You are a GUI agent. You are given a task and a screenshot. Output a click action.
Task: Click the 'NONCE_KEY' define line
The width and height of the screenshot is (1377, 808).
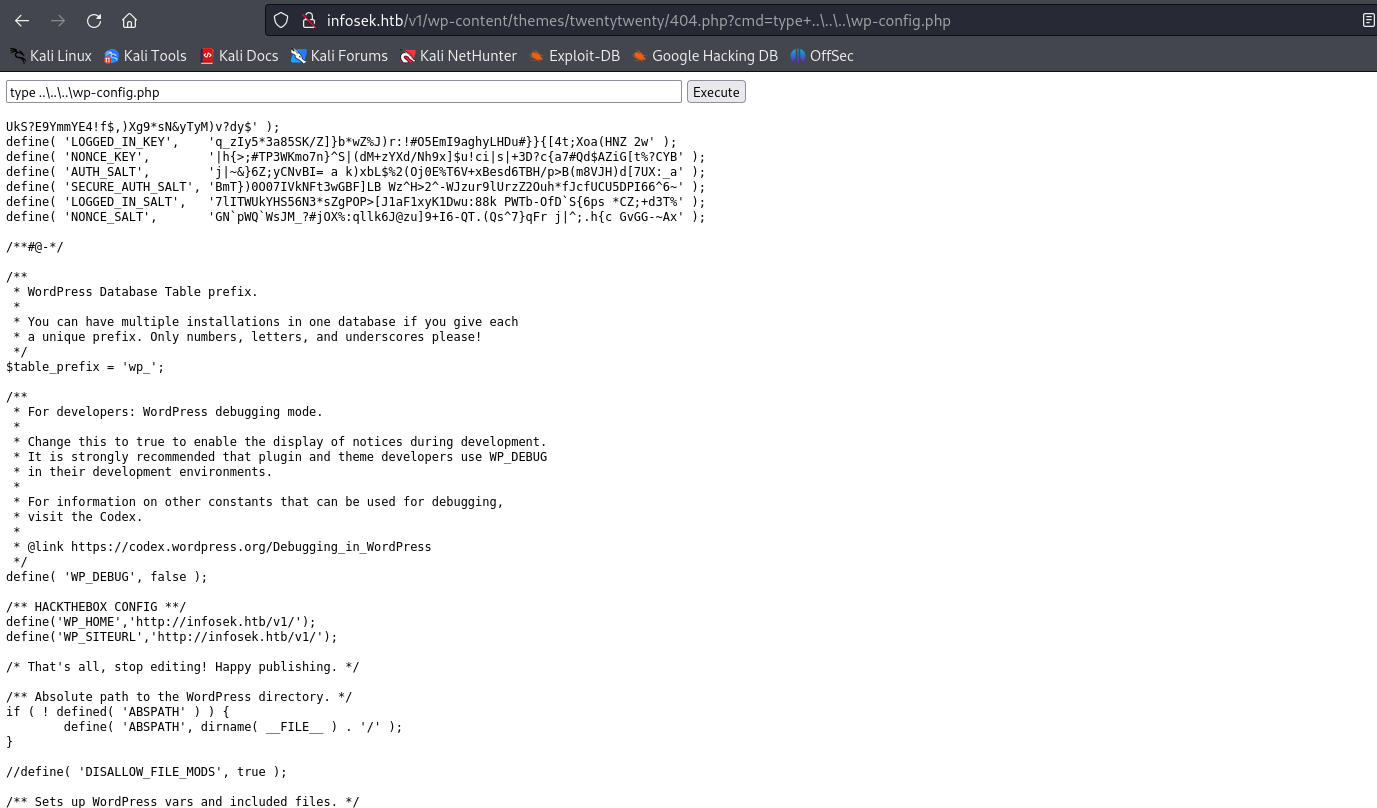pyautogui.click(x=356, y=157)
